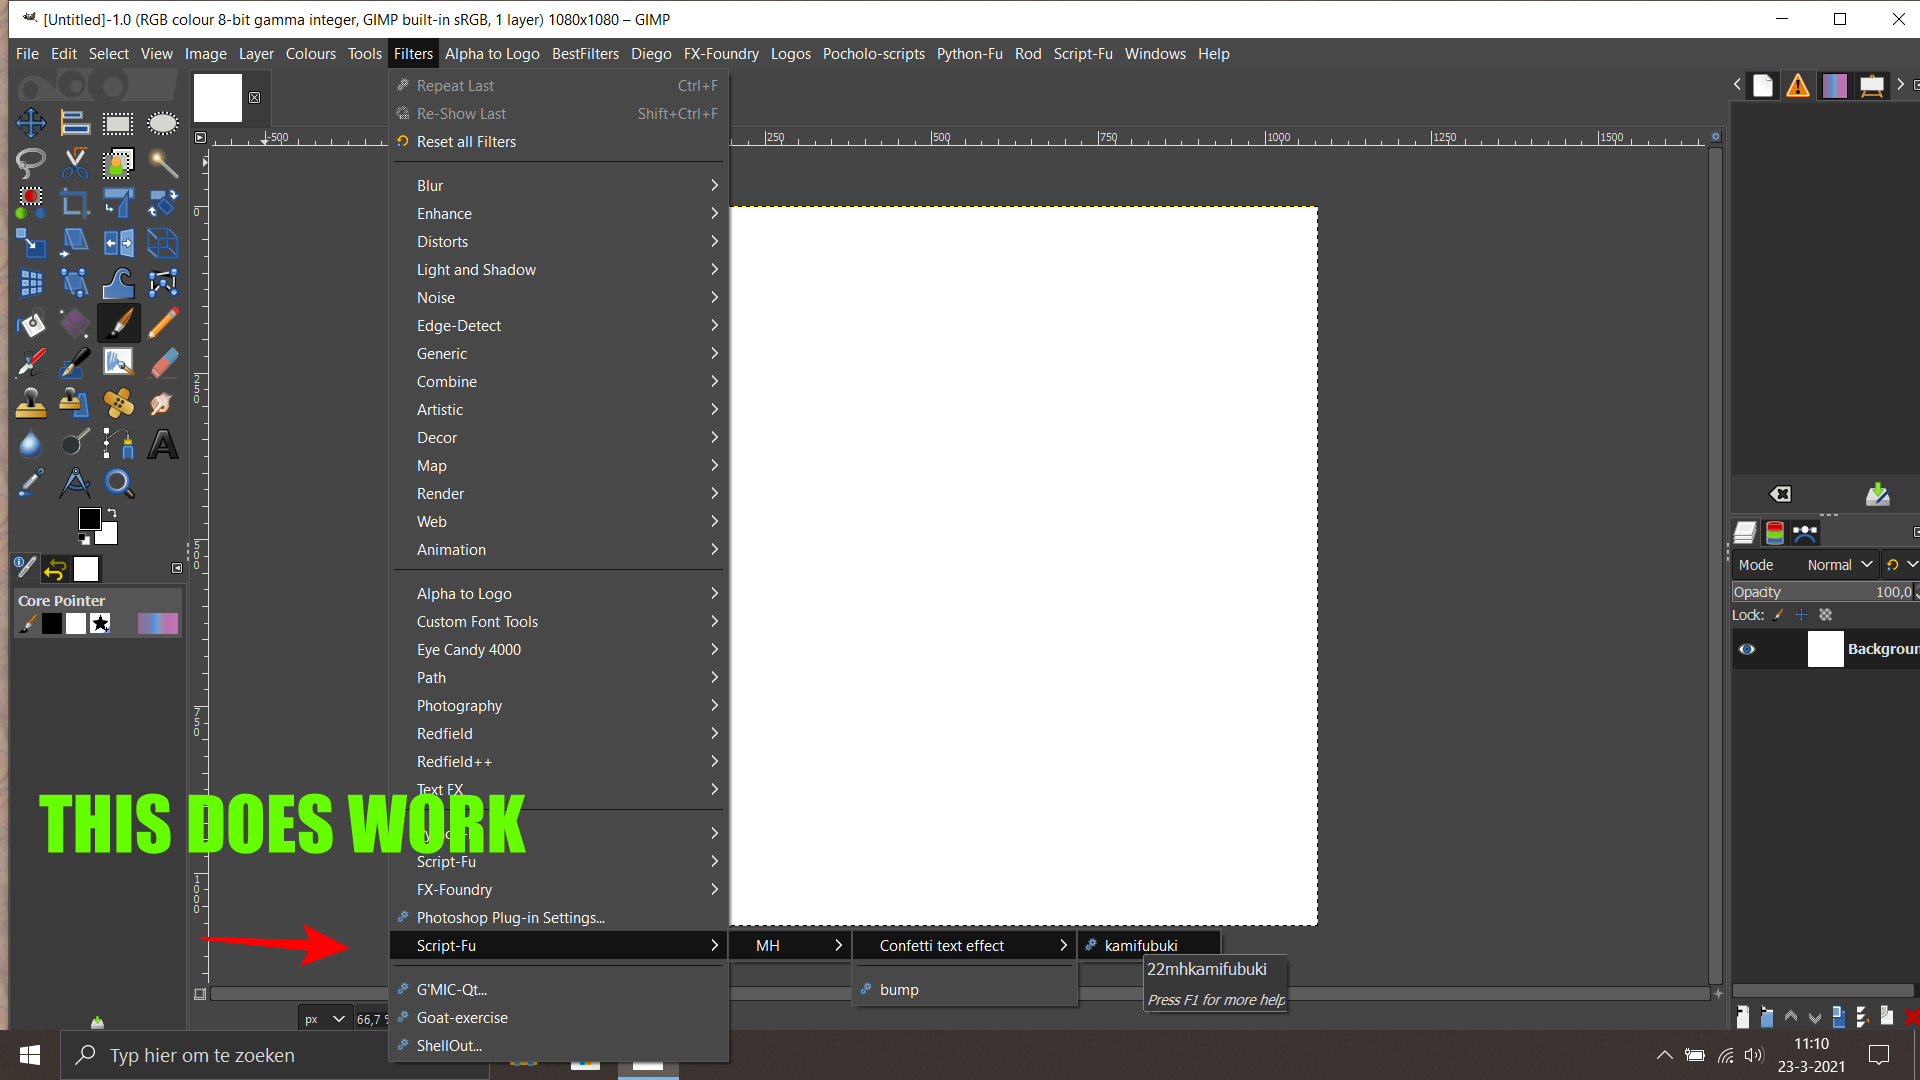The height and width of the screenshot is (1080, 1920).
Task: Click the black foreground colour swatch
Action: [x=89, y=519]
